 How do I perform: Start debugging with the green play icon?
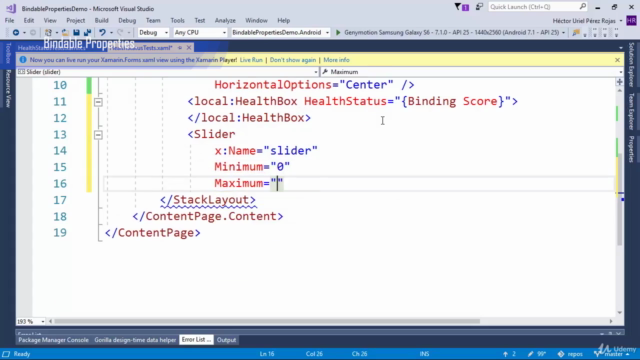point(338,33)
